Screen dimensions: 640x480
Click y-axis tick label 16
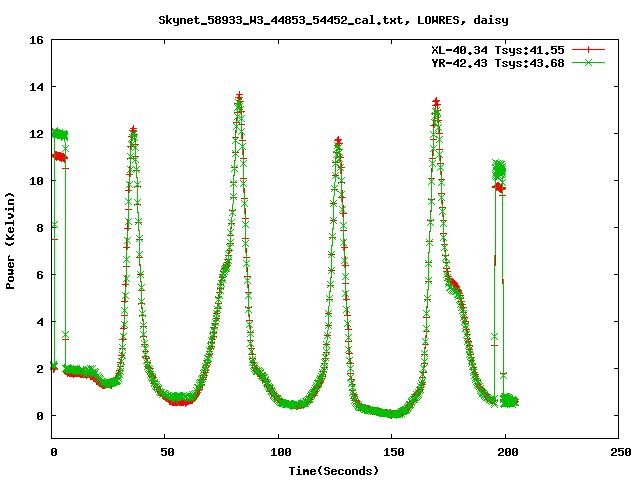click(x=36, y=40)
